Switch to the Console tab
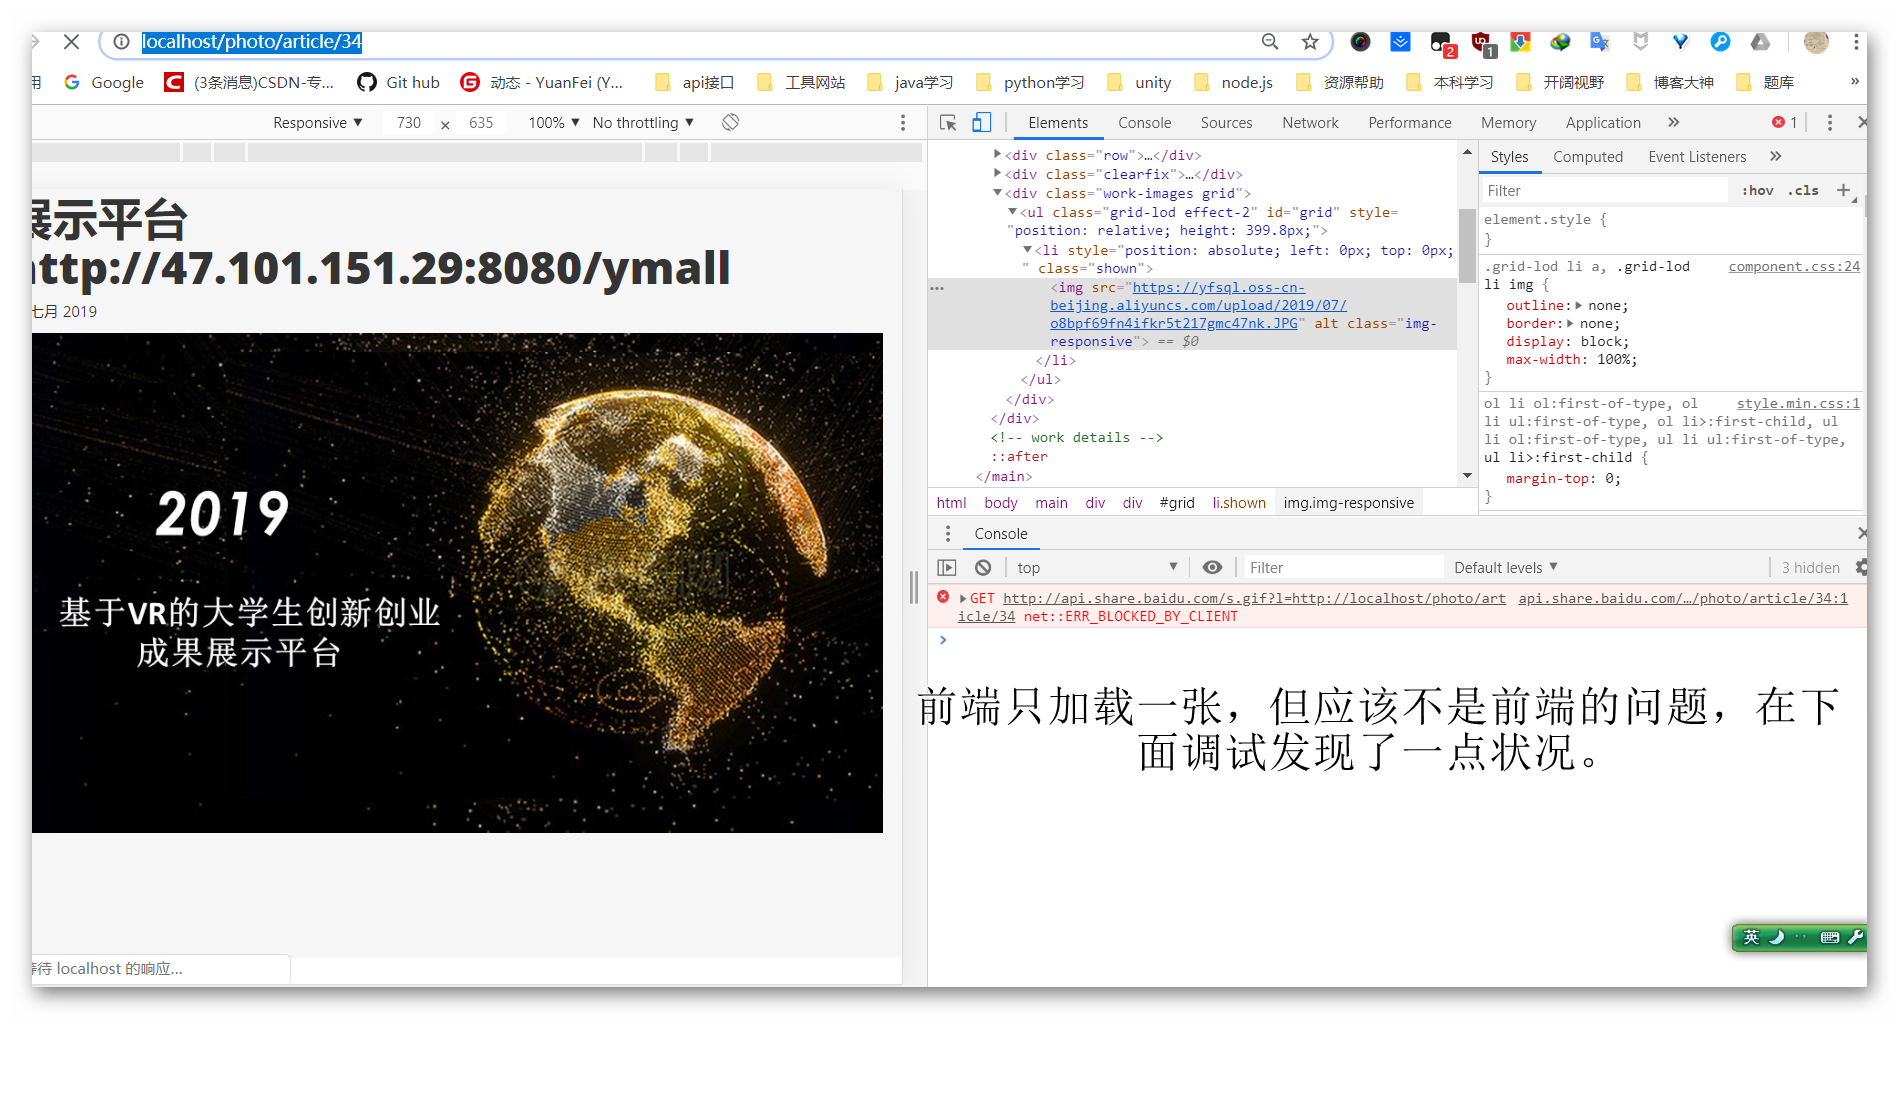This screenshot has width=1899, height=1099. coord(1144,122)
